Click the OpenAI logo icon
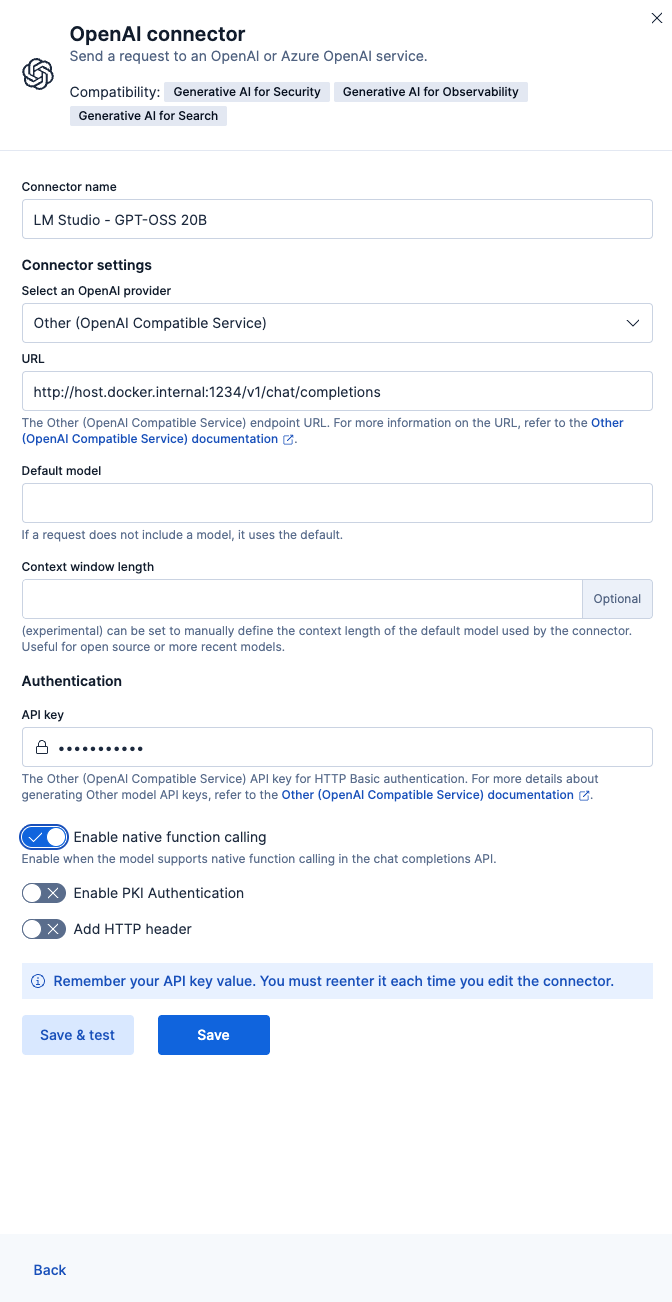 (x=38, y=74)
